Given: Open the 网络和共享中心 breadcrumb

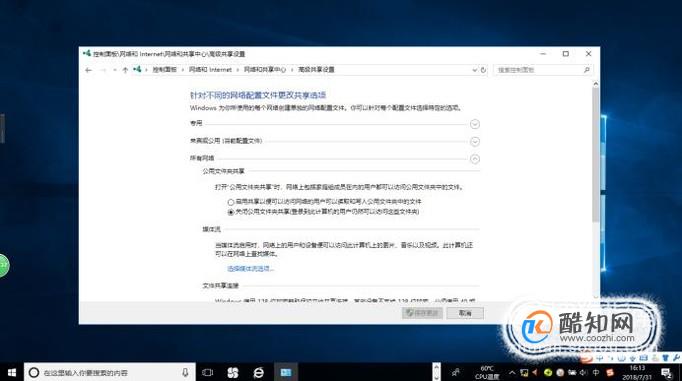Looking at the screenshot, I should (x=265, y=70).
